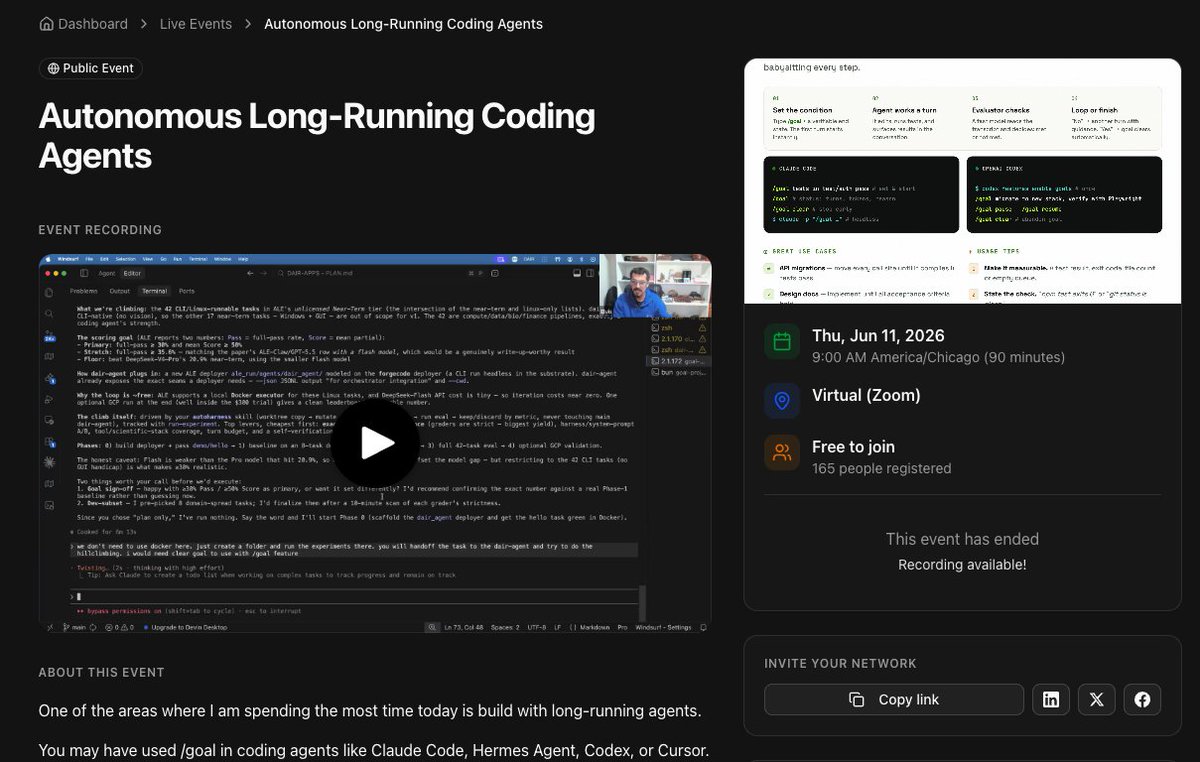
Task: Click the 9:00 AM America/Chicago time text
Action: click(x=938, y=357)
